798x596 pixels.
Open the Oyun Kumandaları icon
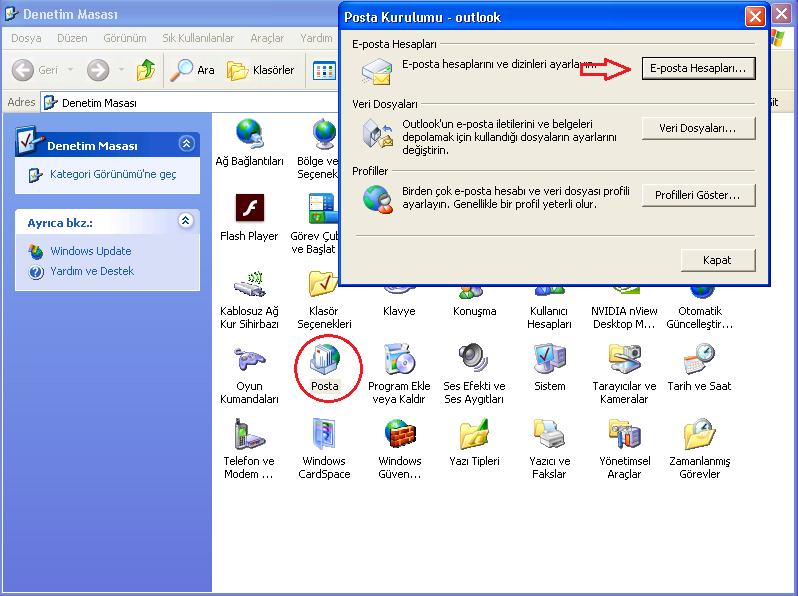(x=249, y=374)
